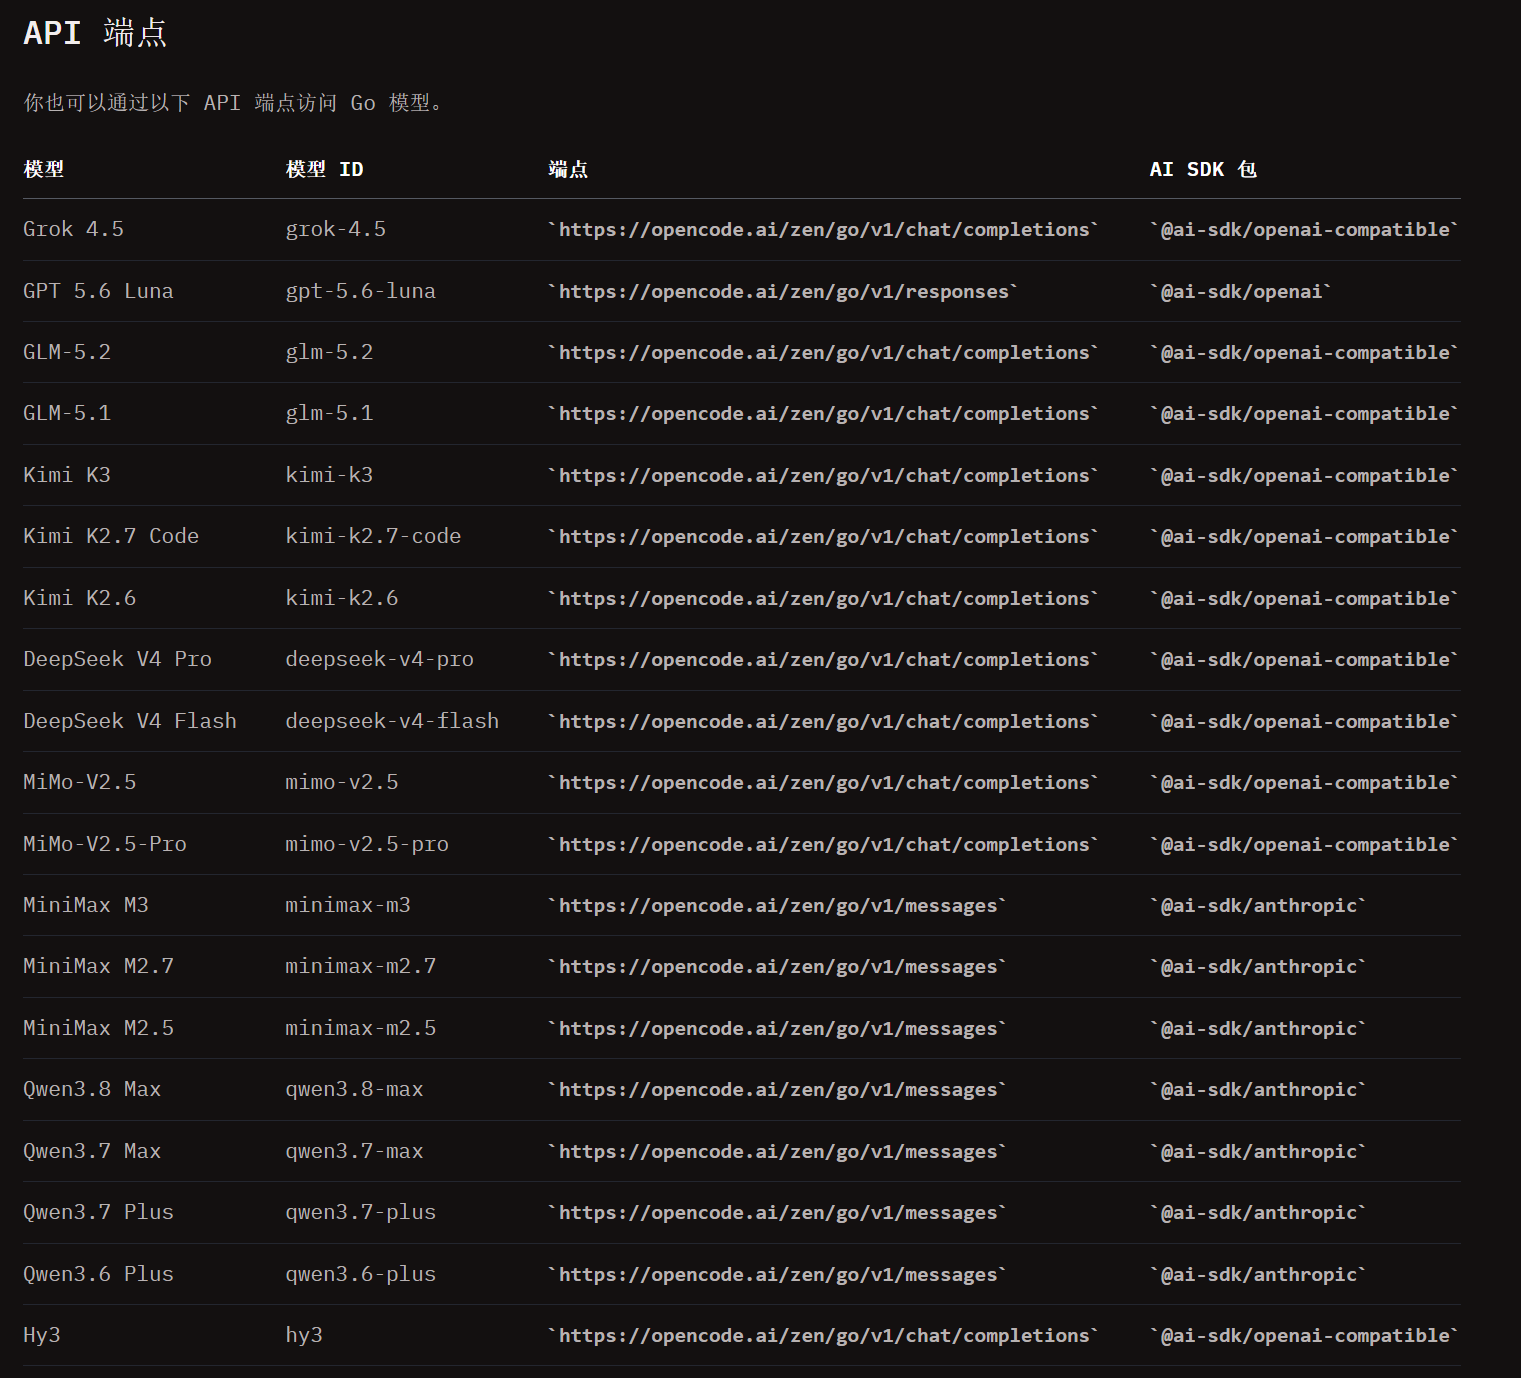Select the model name "DeepSeek V4 Pro"
The image size is (1521, 1378).
click(x=118, y=659)
